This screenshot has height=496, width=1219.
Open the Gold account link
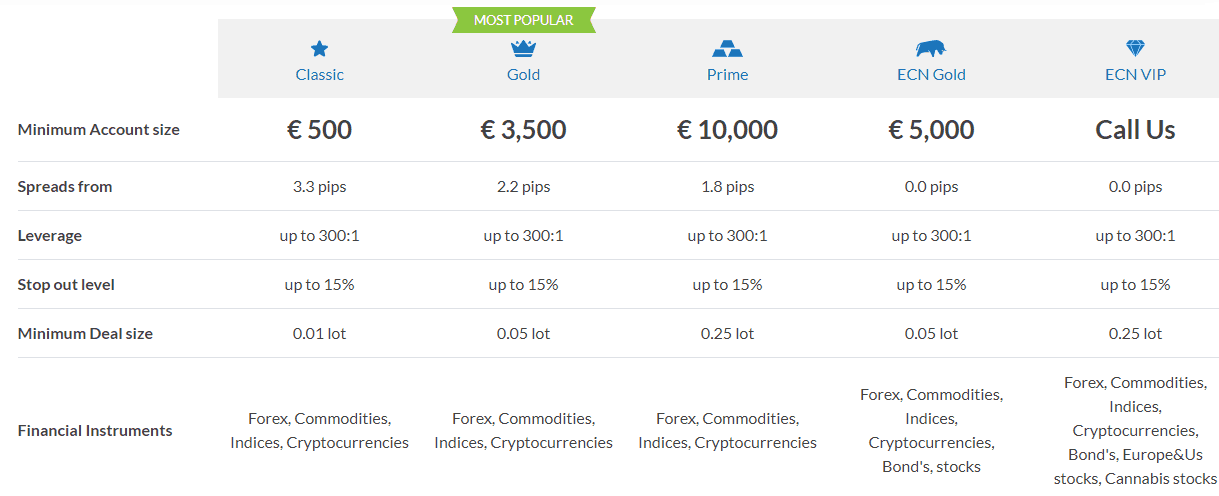pyautogui.click(x=523, y=74)
